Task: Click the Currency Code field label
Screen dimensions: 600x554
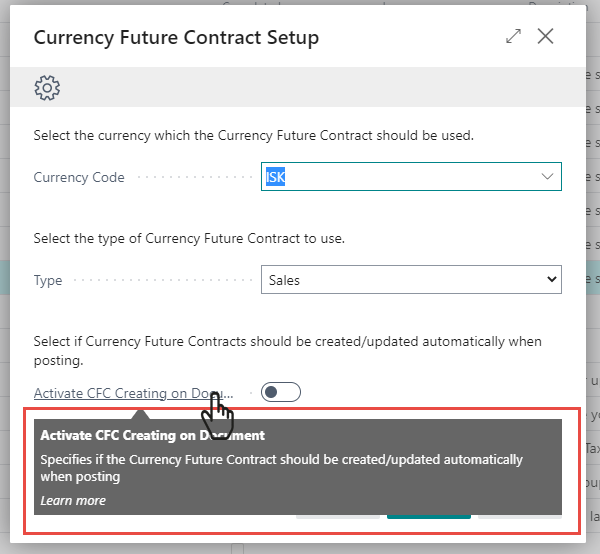Action: [x=79, y=177]
